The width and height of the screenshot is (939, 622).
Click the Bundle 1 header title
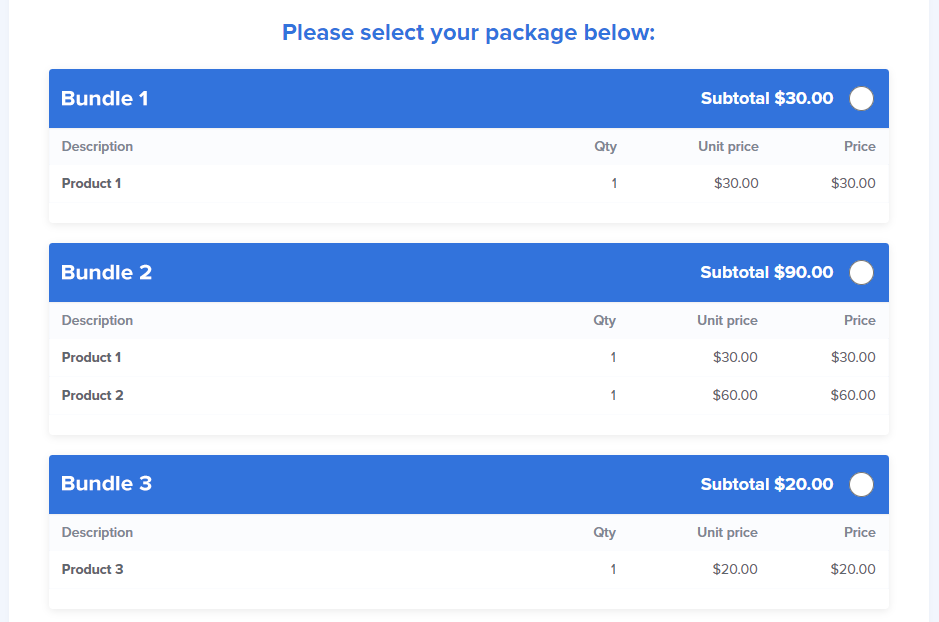105,98
